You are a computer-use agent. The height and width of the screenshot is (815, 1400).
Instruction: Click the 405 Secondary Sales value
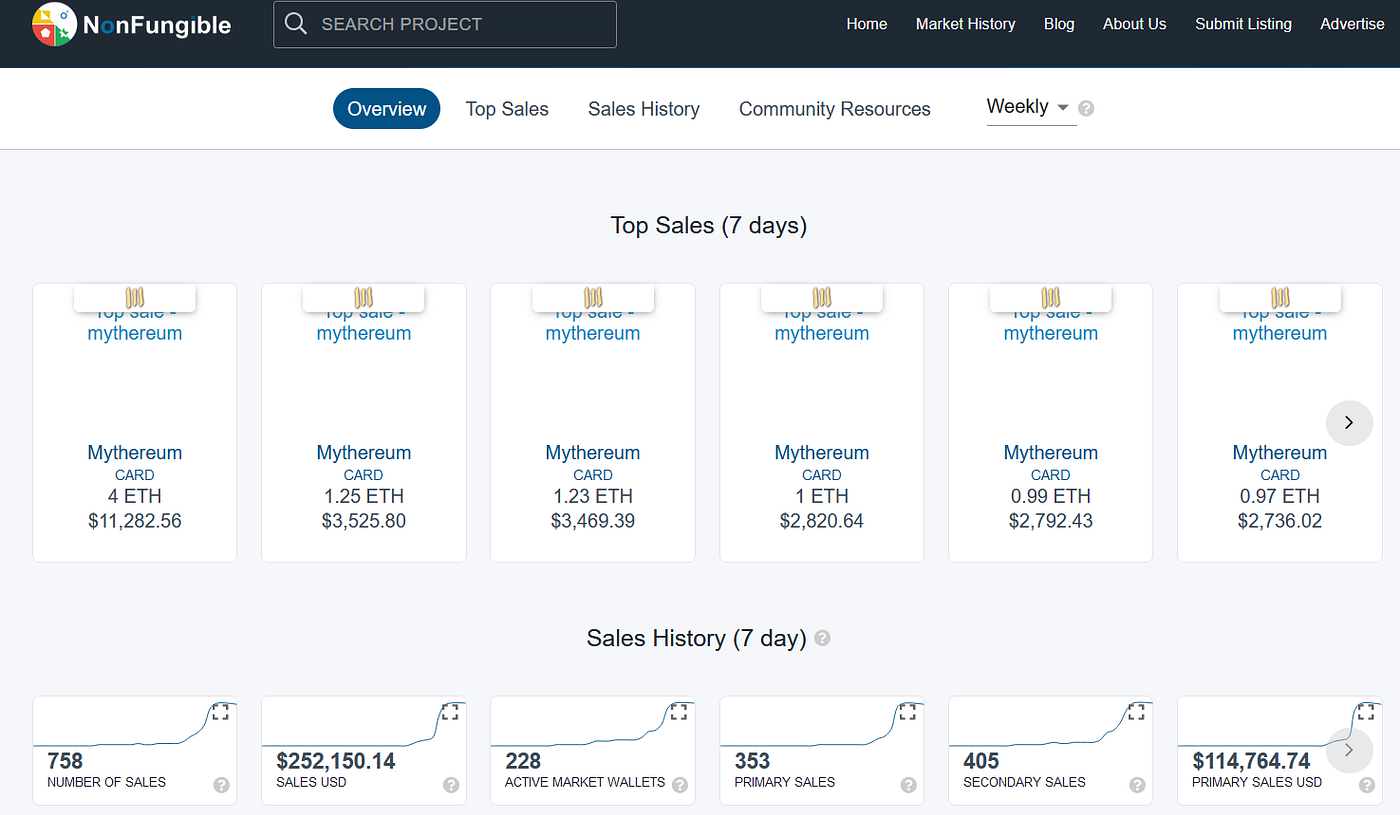click(981, 762)
